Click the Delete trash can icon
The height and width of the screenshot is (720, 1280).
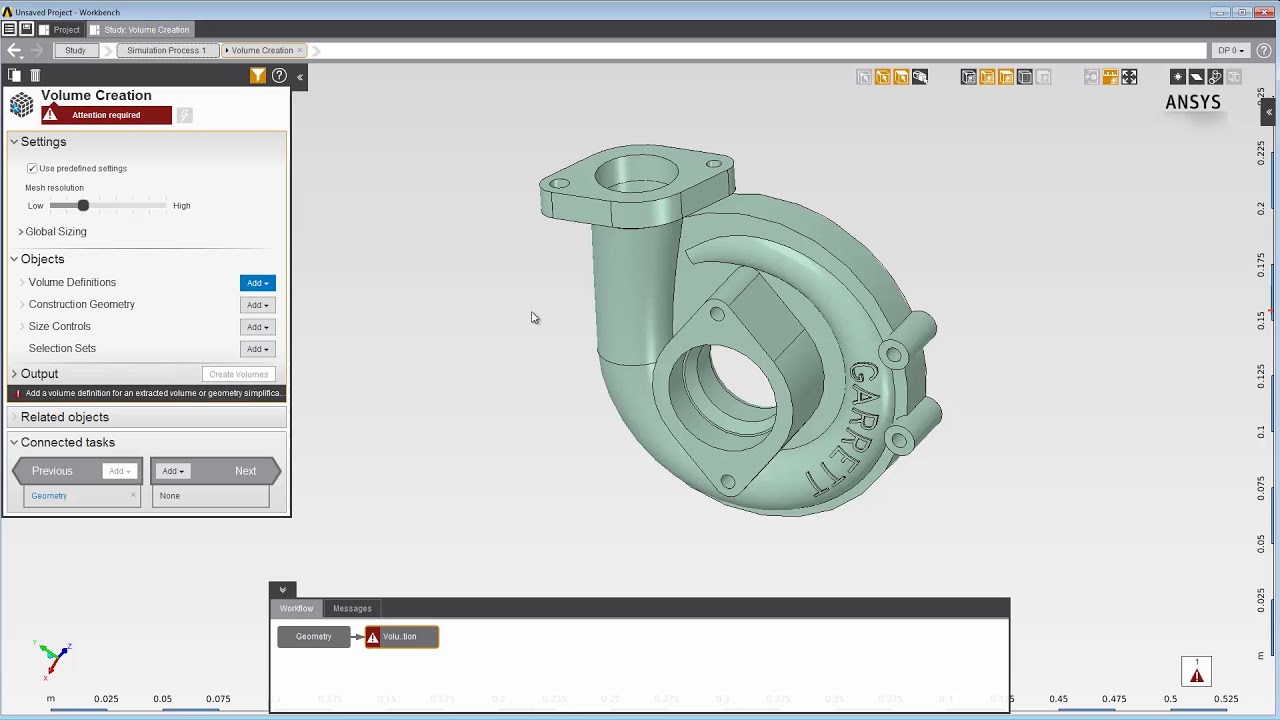coord(35,75)
